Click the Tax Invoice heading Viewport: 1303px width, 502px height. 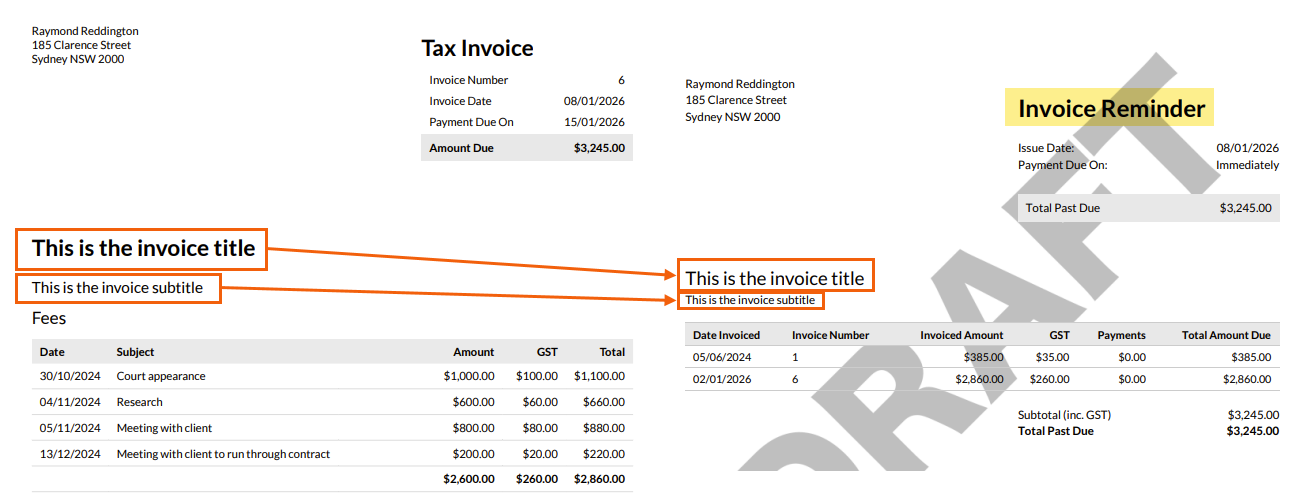[x=477, y=48]
